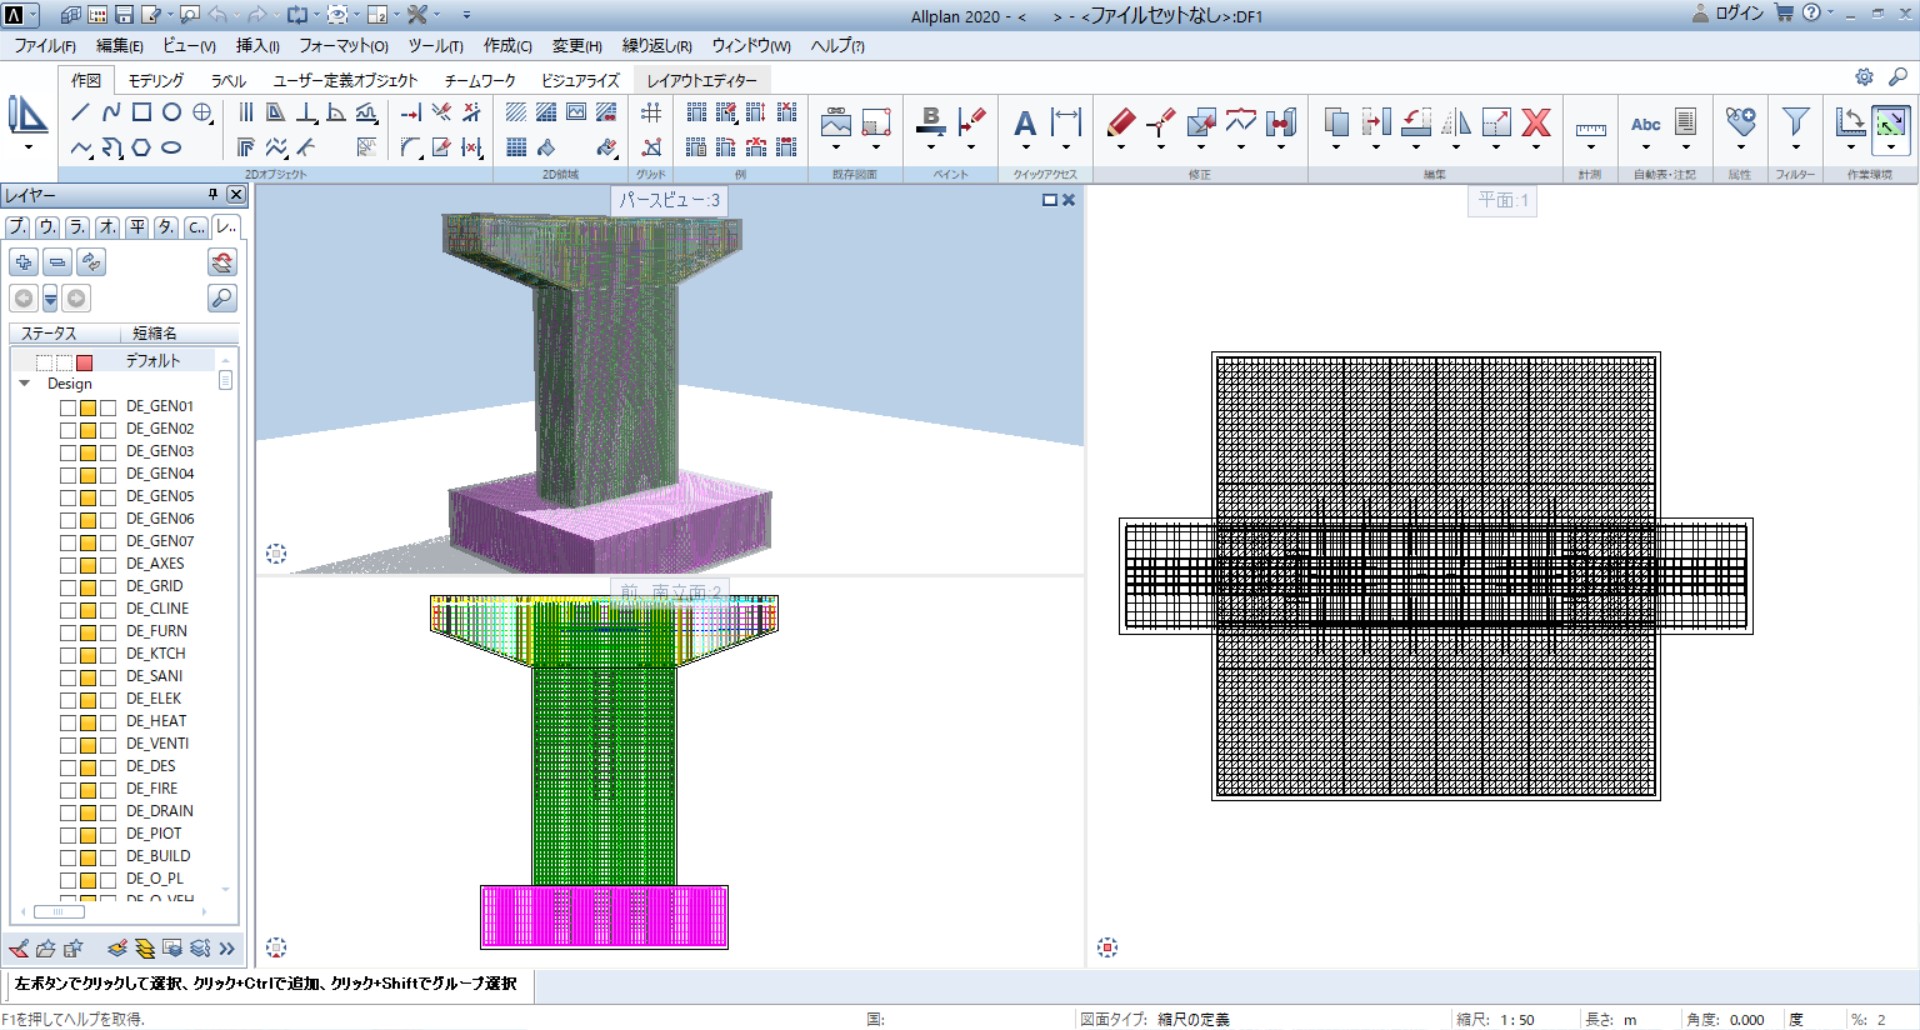Switch to the モデリング ribbon tab
The height and width of the screenshot is (1030, 1920).
[x=156, y=80]
